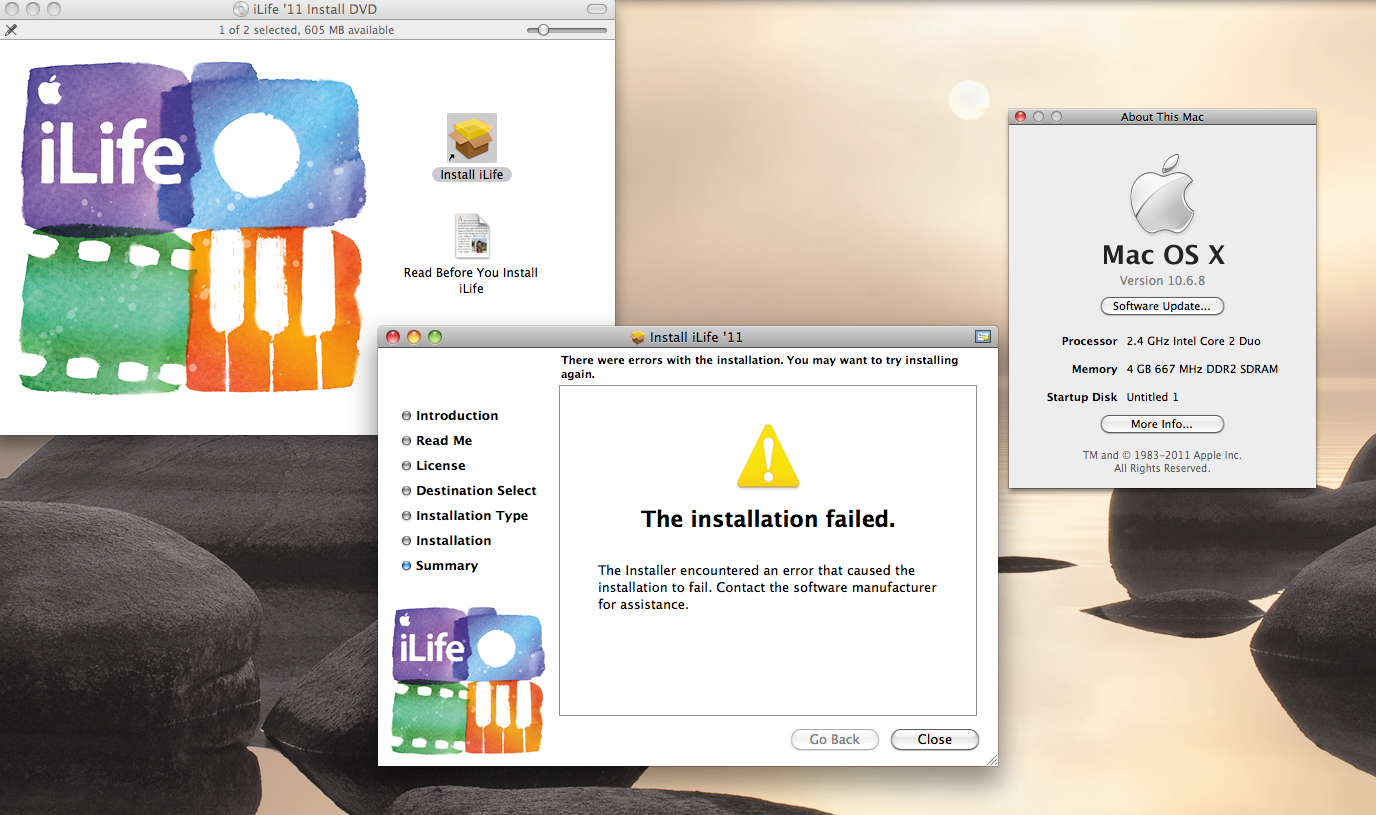This screenshot has height=815, width=1376.
Task: Click the yellow warning triangle icon
Action: [x=768, y=456]
